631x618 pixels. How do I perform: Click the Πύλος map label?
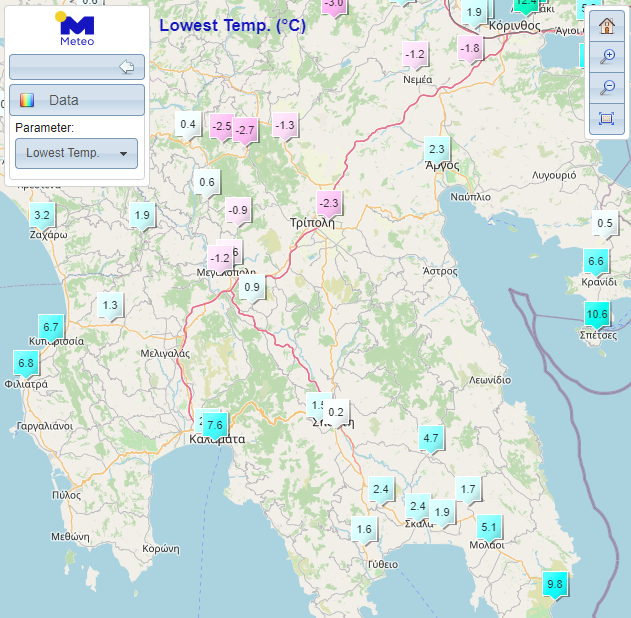(66, 495)
